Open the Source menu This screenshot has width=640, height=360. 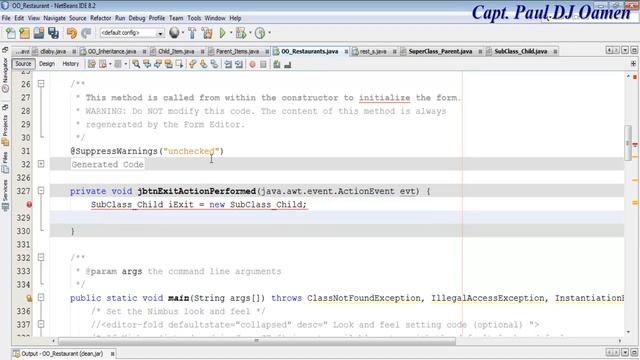78,18
